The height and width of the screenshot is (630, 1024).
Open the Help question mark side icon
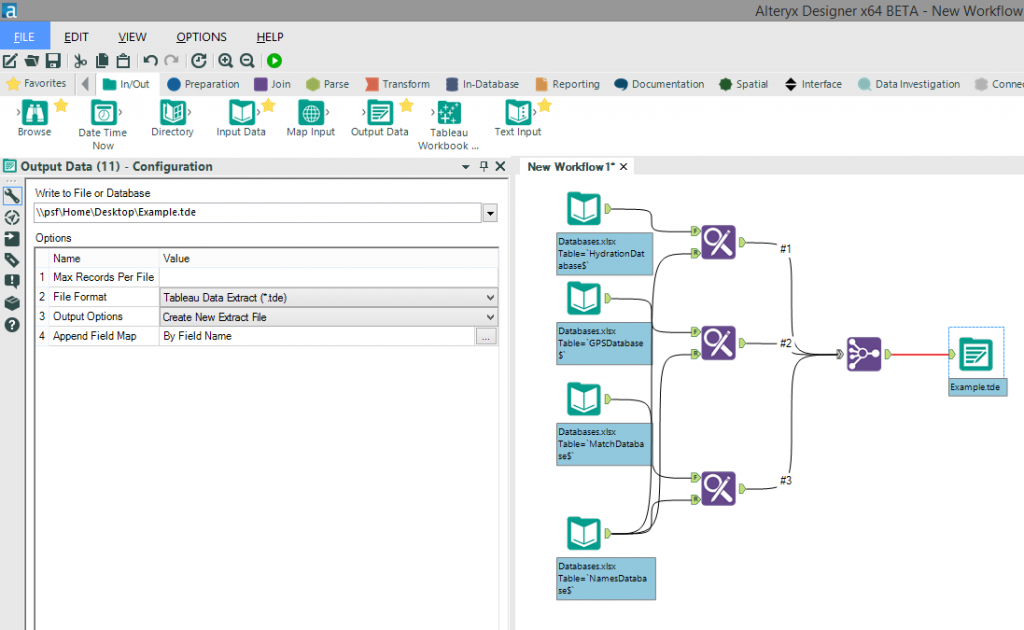click(x=12, y=324)
